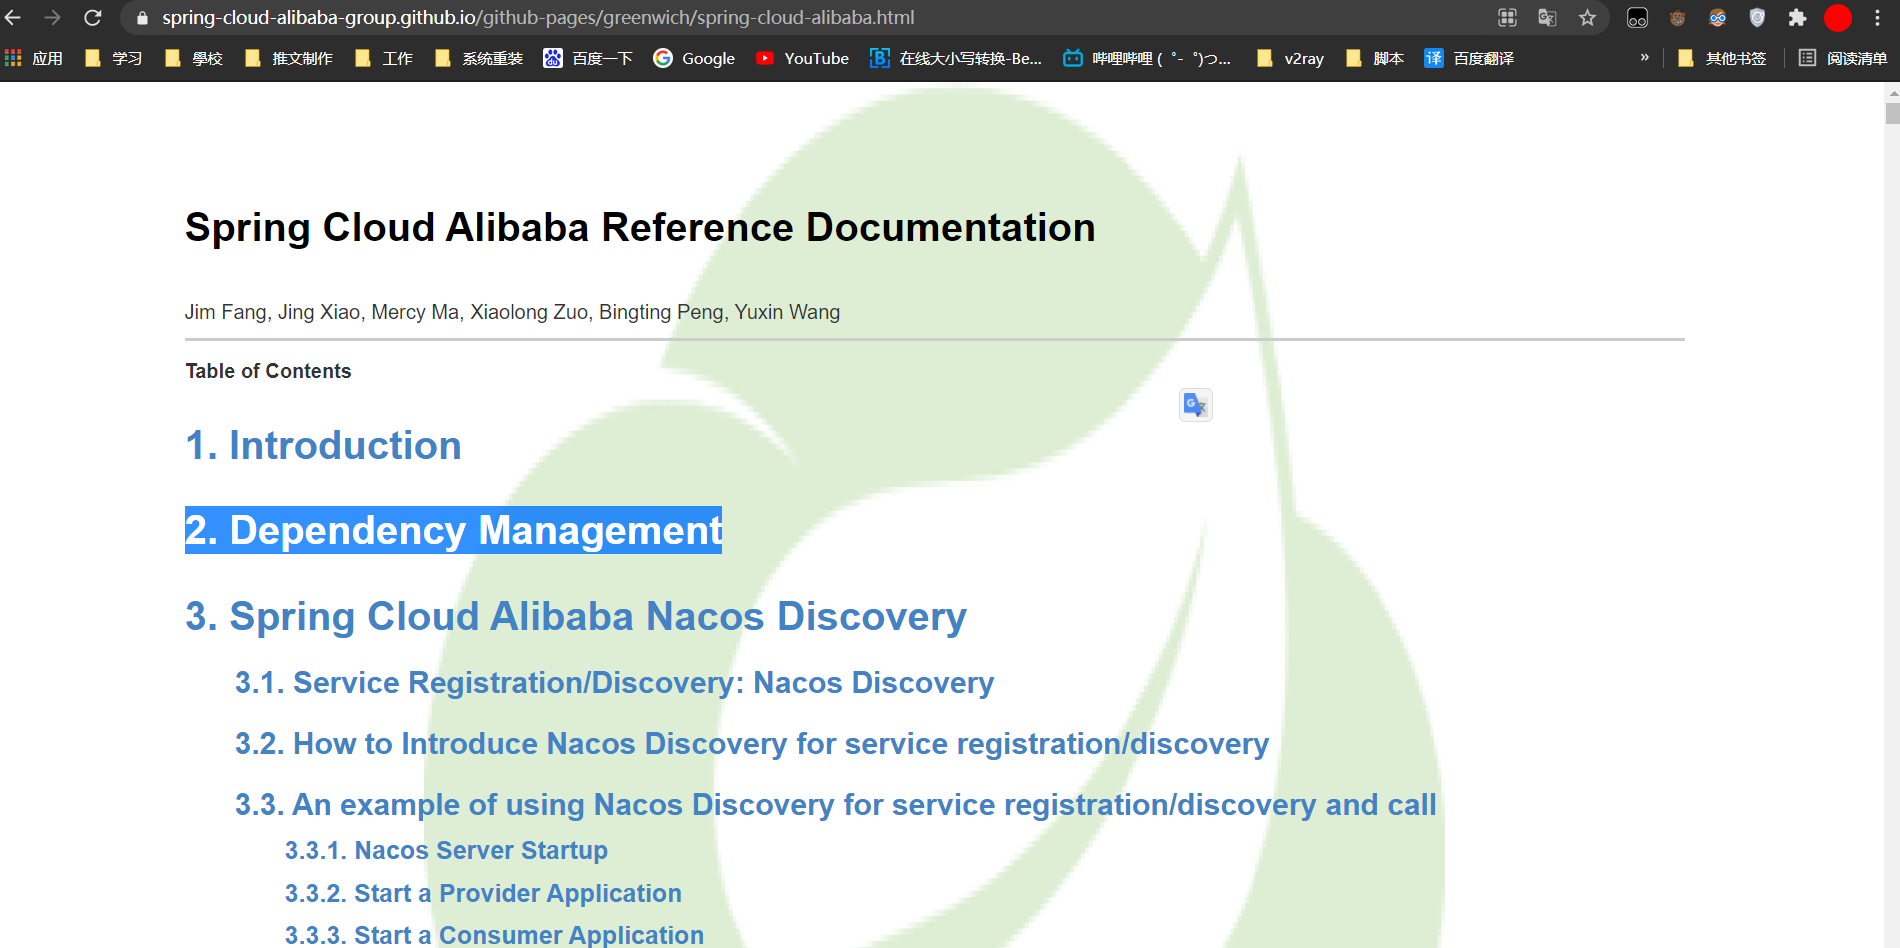Open 其他书签 folder
This screenshot has width=1900, height=948.
(1722, 58)
